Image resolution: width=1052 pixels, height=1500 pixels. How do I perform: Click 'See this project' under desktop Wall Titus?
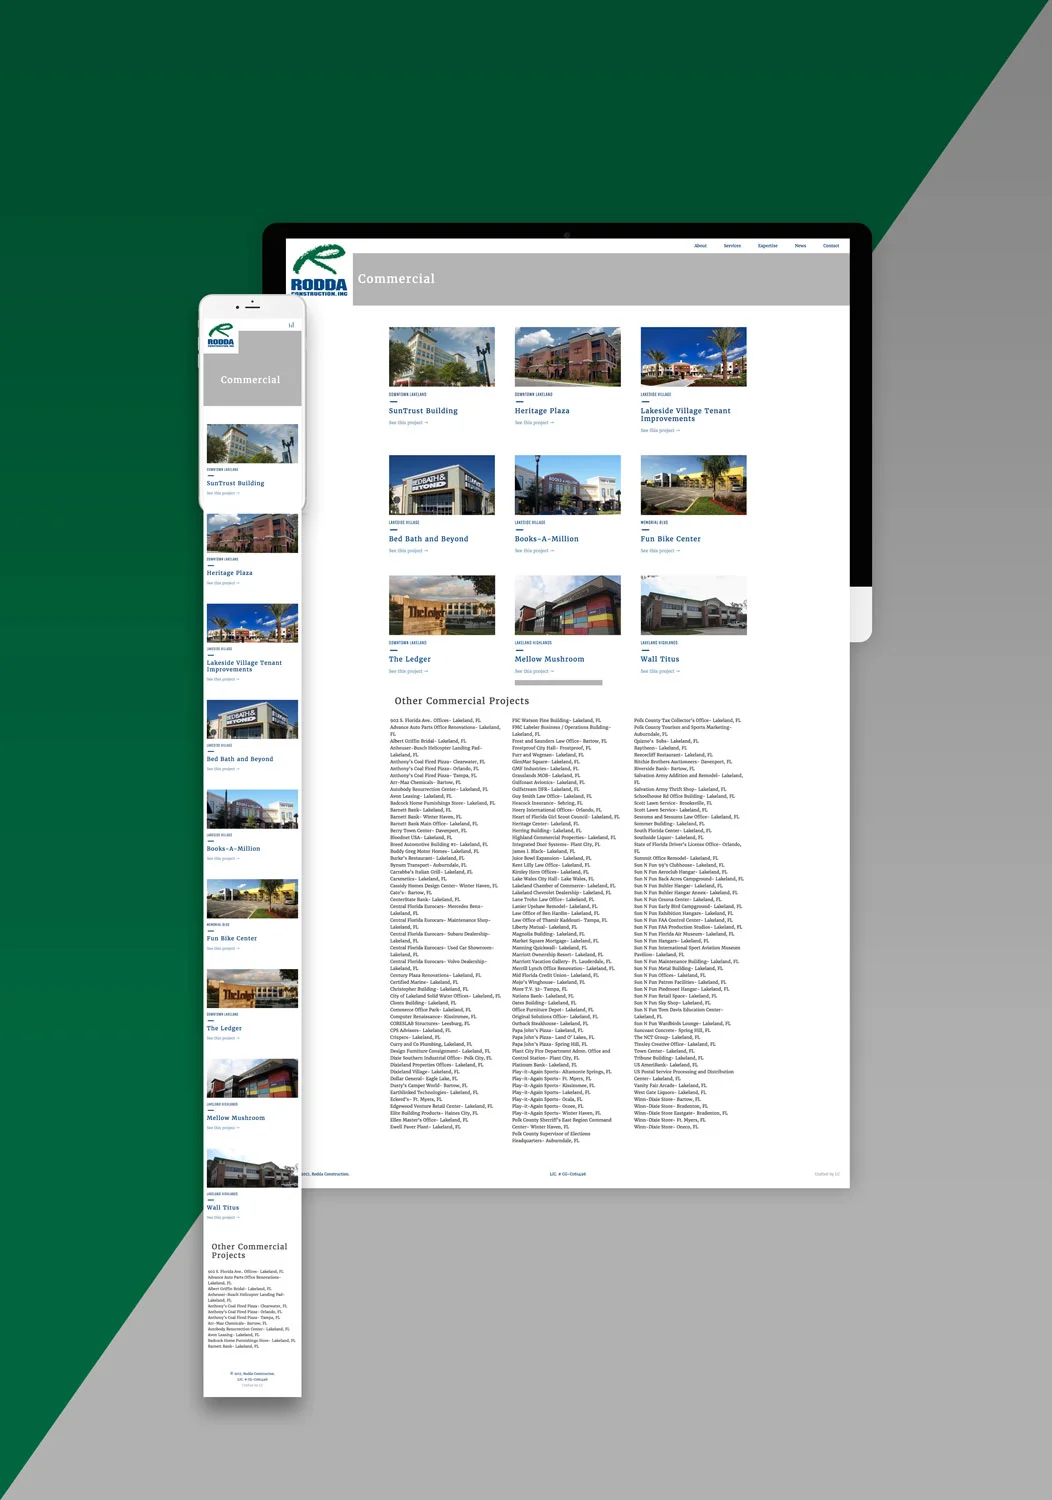pyautogui.click(x=660, y=671)
